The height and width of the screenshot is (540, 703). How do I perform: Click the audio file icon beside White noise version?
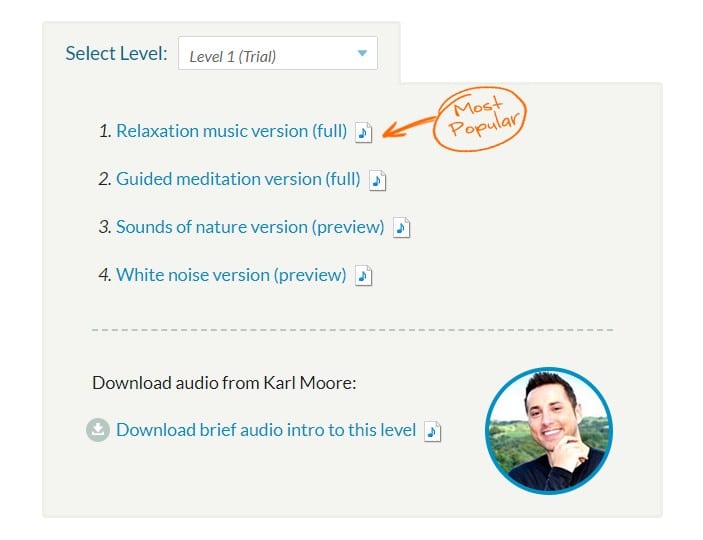tap(364, 276)
